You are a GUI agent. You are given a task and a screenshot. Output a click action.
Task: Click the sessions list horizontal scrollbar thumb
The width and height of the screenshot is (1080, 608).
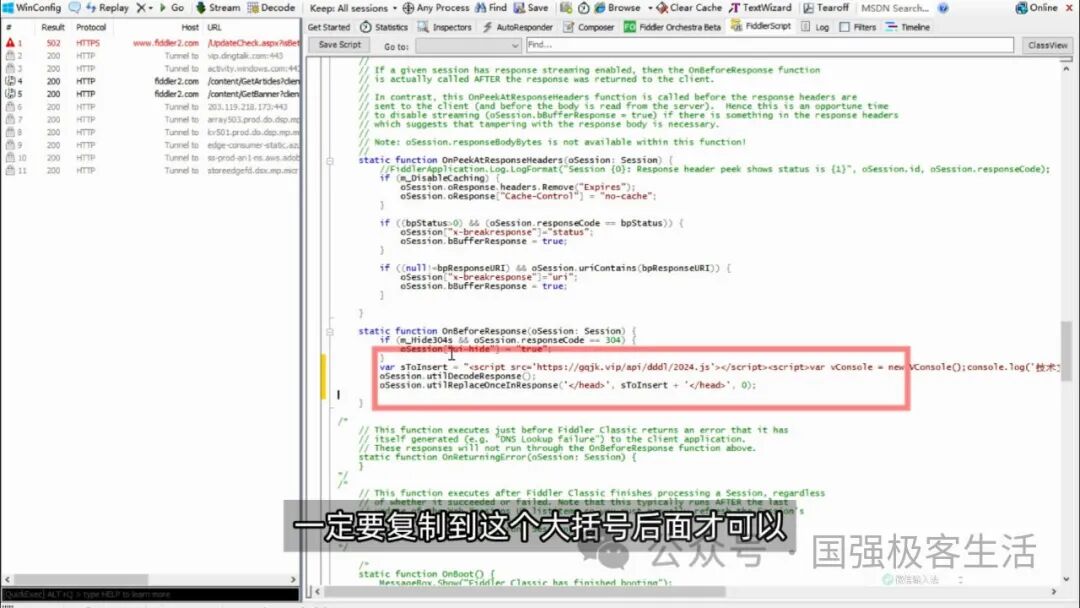81,580
